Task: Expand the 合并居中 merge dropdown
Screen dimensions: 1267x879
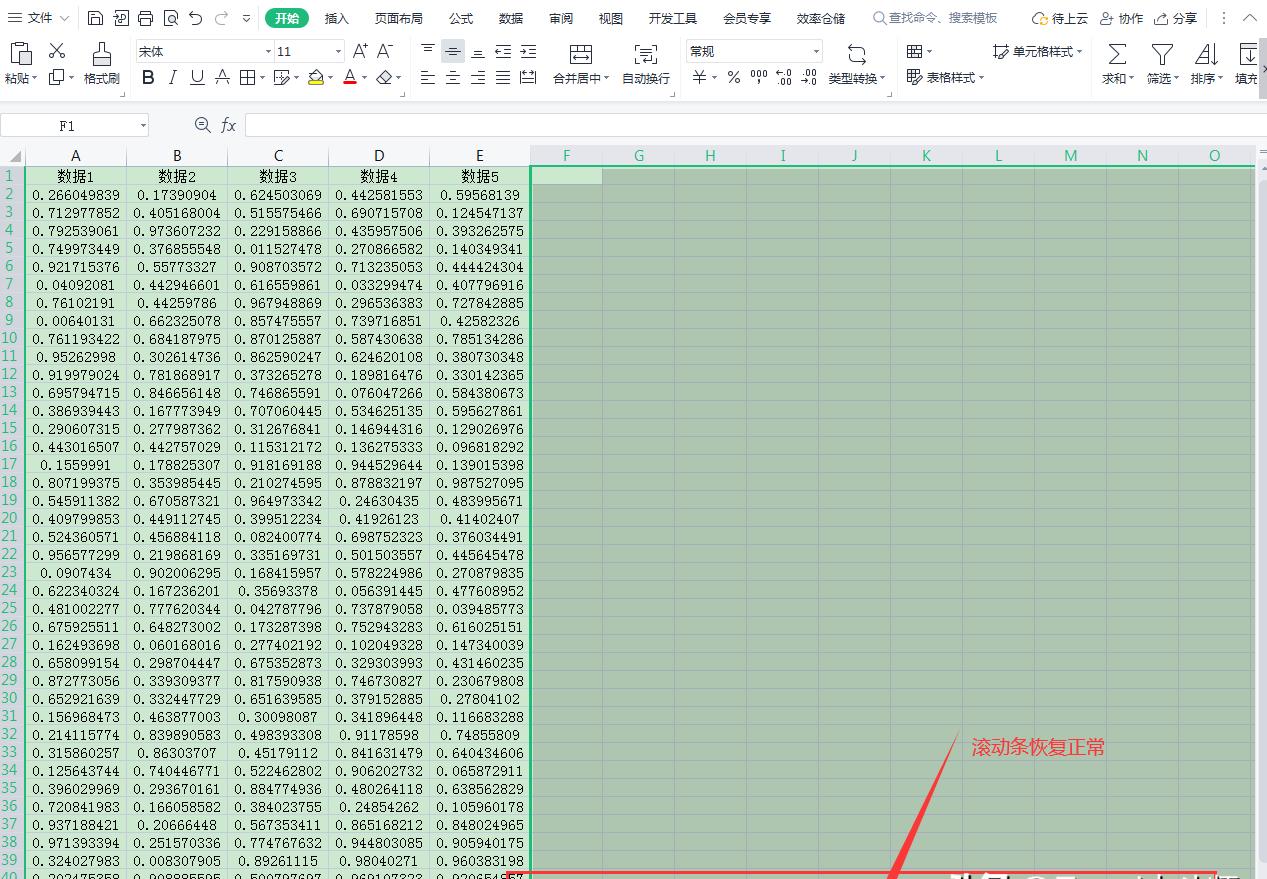Action: pos(606,78)
